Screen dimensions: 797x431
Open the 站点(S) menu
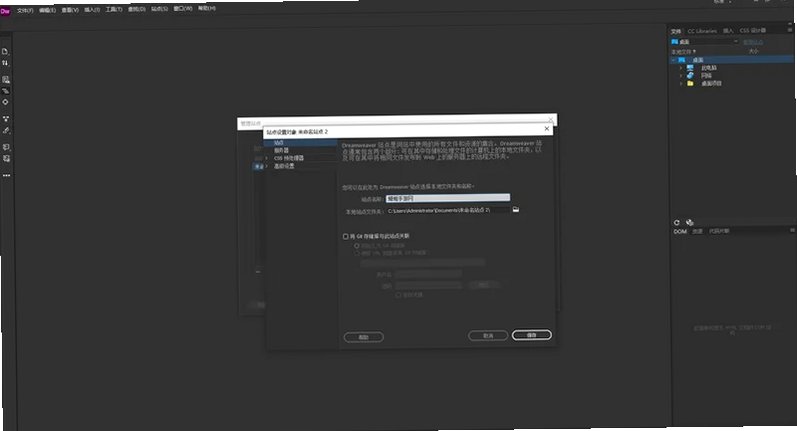pos(160,9)
